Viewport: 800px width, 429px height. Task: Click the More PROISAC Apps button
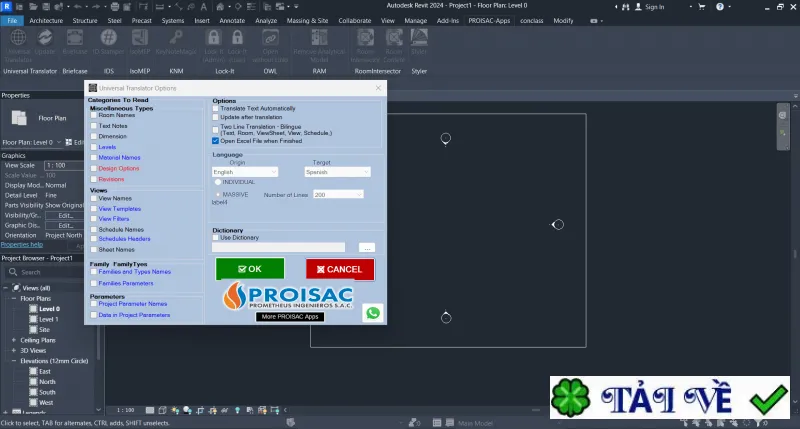(290, 317)
